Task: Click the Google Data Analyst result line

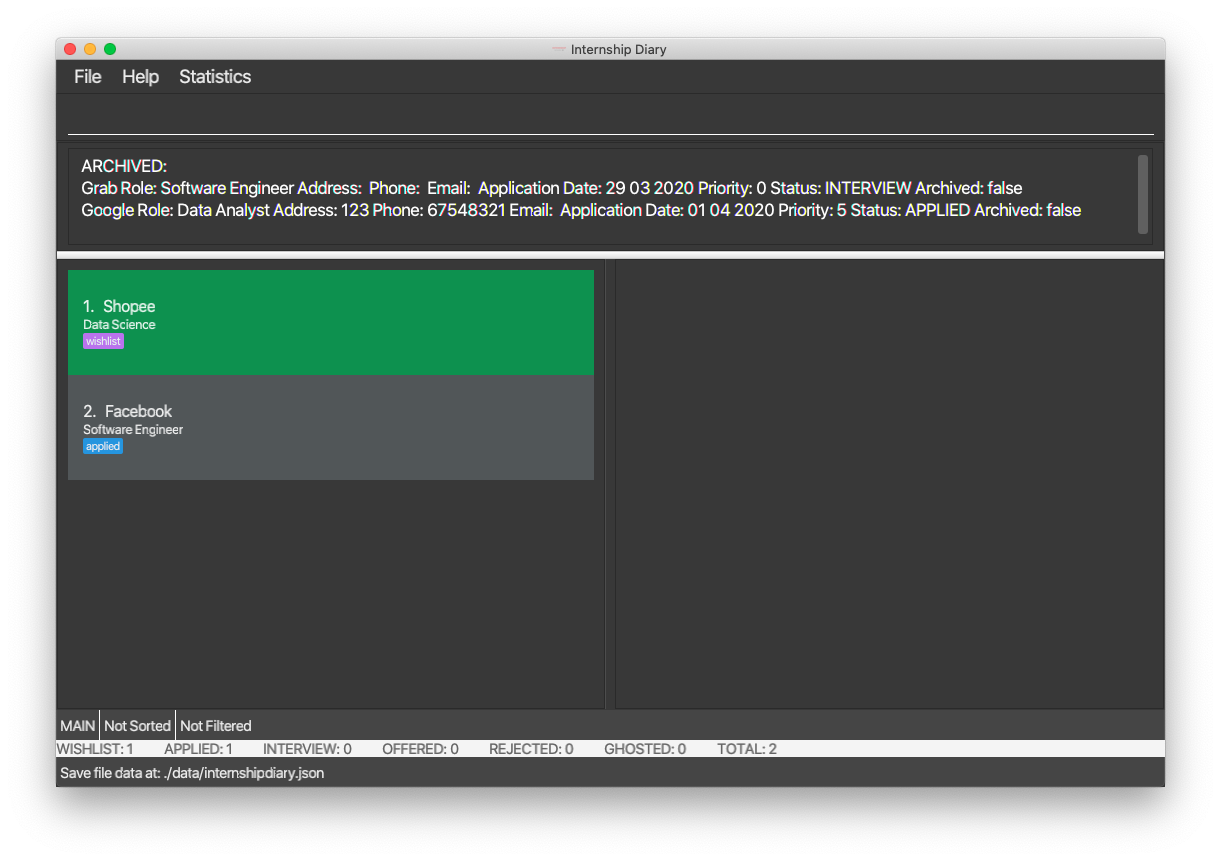Action: (581, 210)
